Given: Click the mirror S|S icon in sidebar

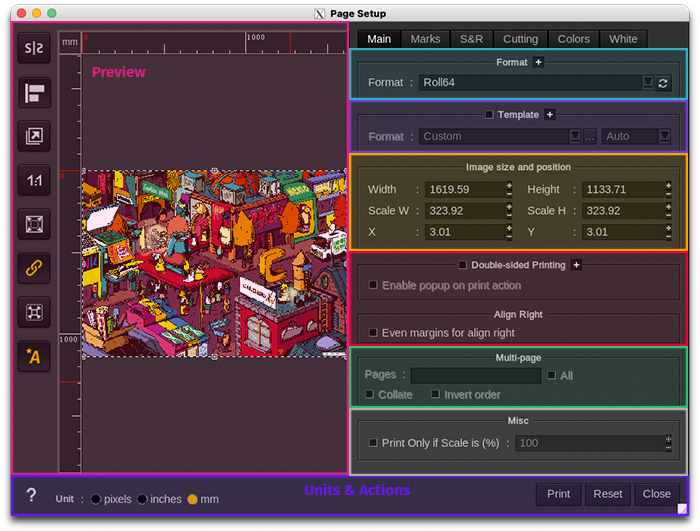Looking at the screenshot, I should point(34,48).
